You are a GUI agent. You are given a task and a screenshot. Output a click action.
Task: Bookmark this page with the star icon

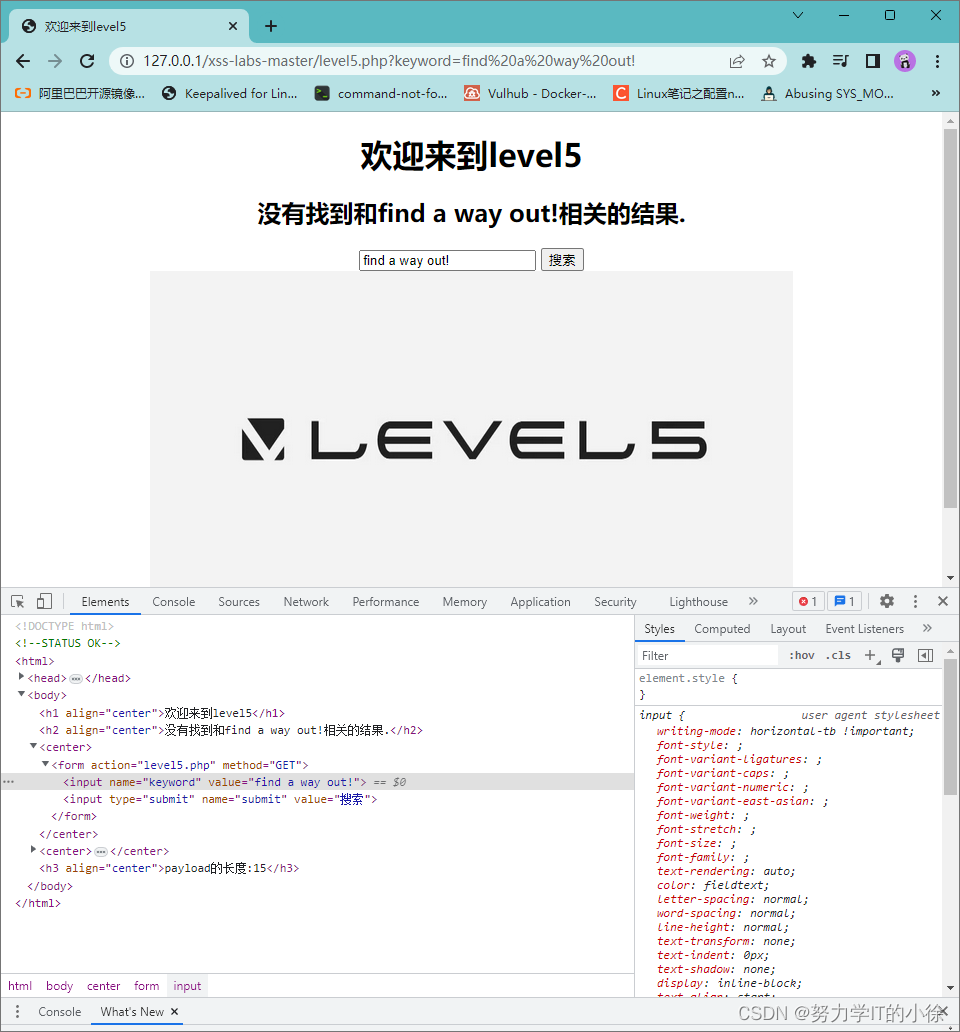769,61
